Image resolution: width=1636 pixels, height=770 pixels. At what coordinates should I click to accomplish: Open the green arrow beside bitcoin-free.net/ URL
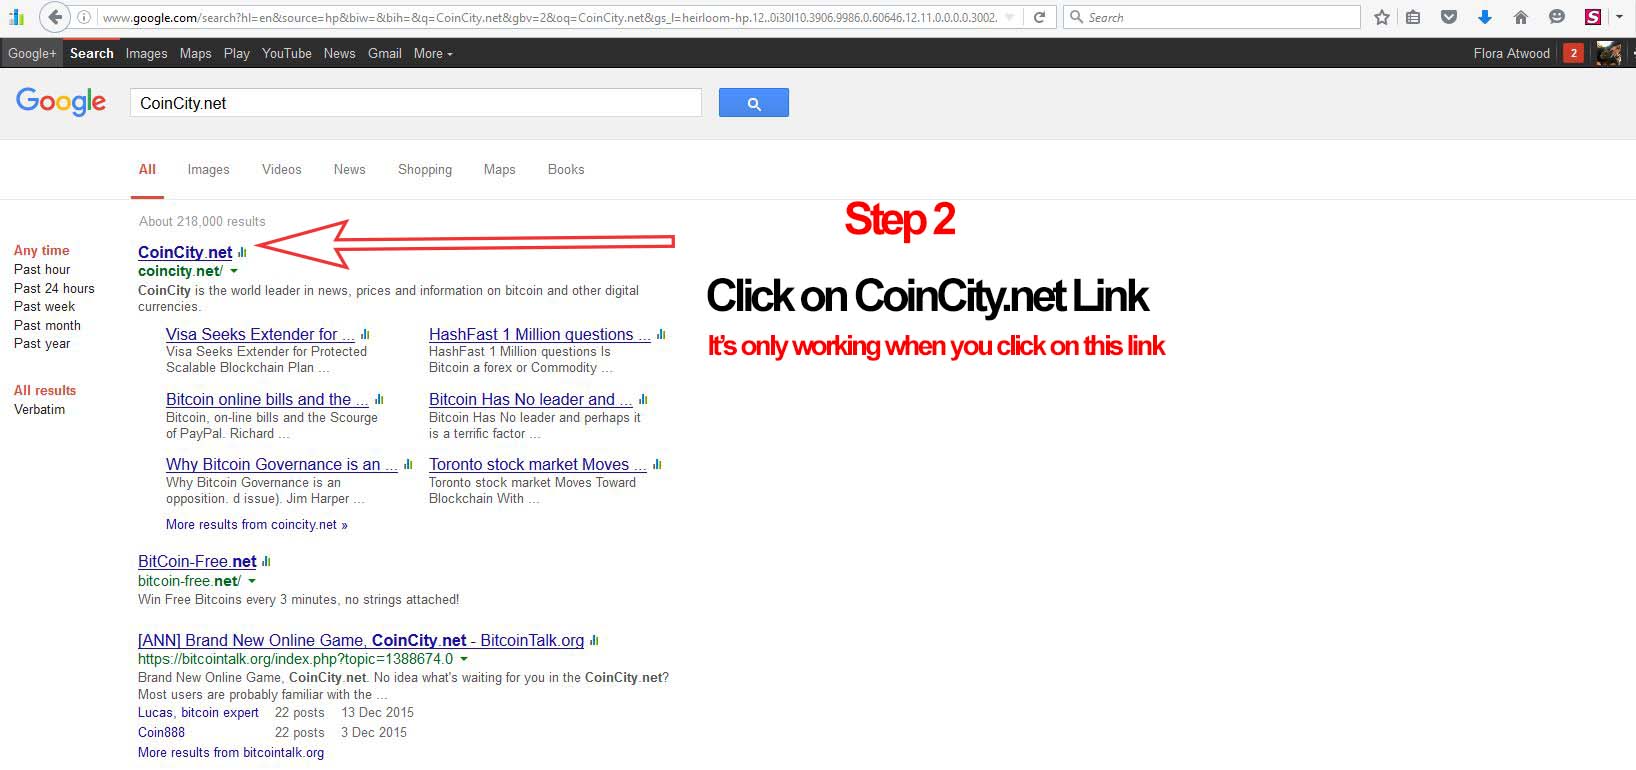tap(252, 581)
